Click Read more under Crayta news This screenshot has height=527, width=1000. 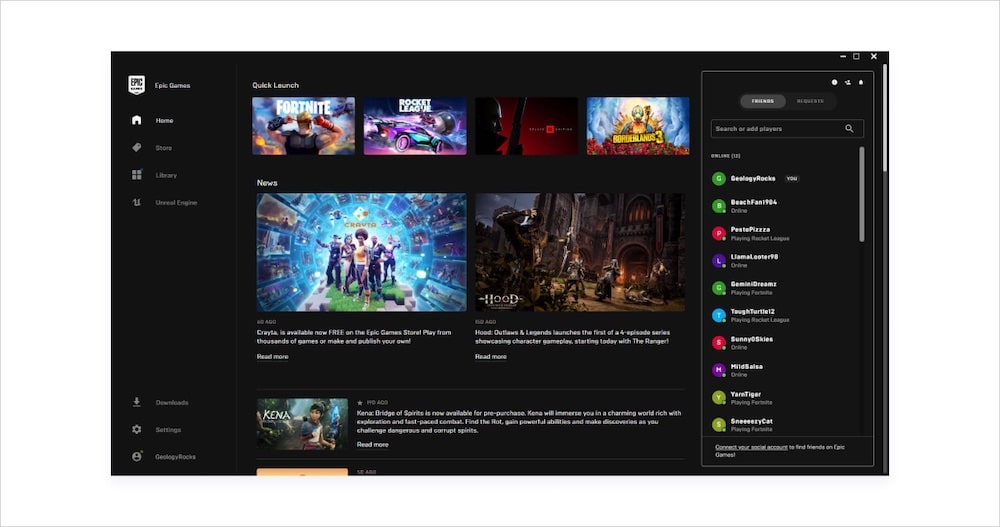click(272, 357)
